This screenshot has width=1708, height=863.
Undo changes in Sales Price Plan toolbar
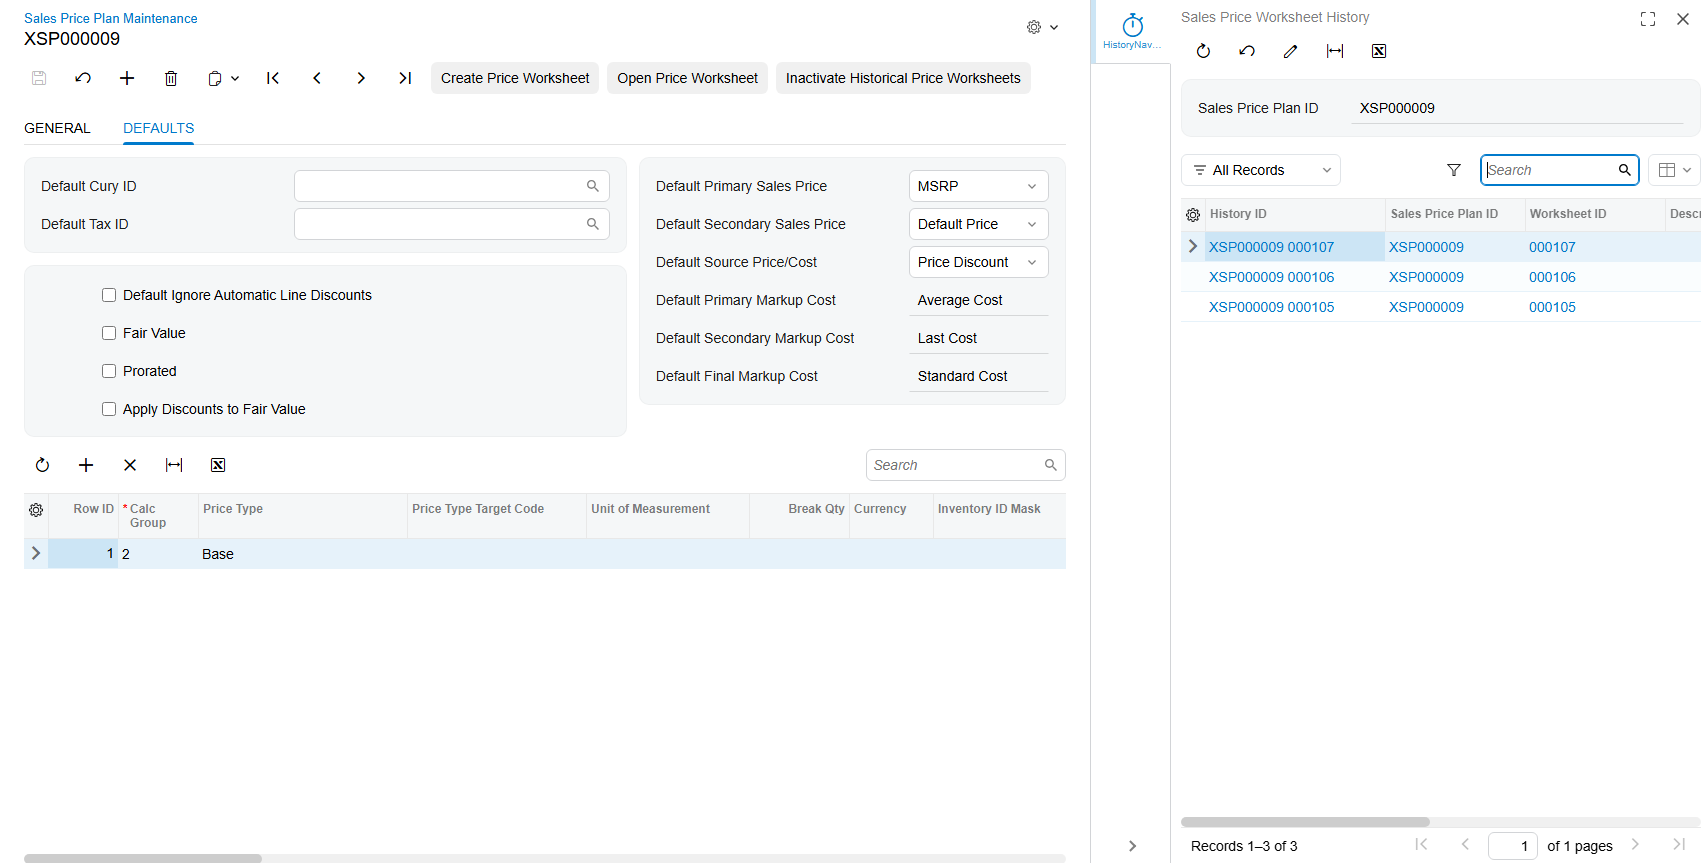point(83,78)
